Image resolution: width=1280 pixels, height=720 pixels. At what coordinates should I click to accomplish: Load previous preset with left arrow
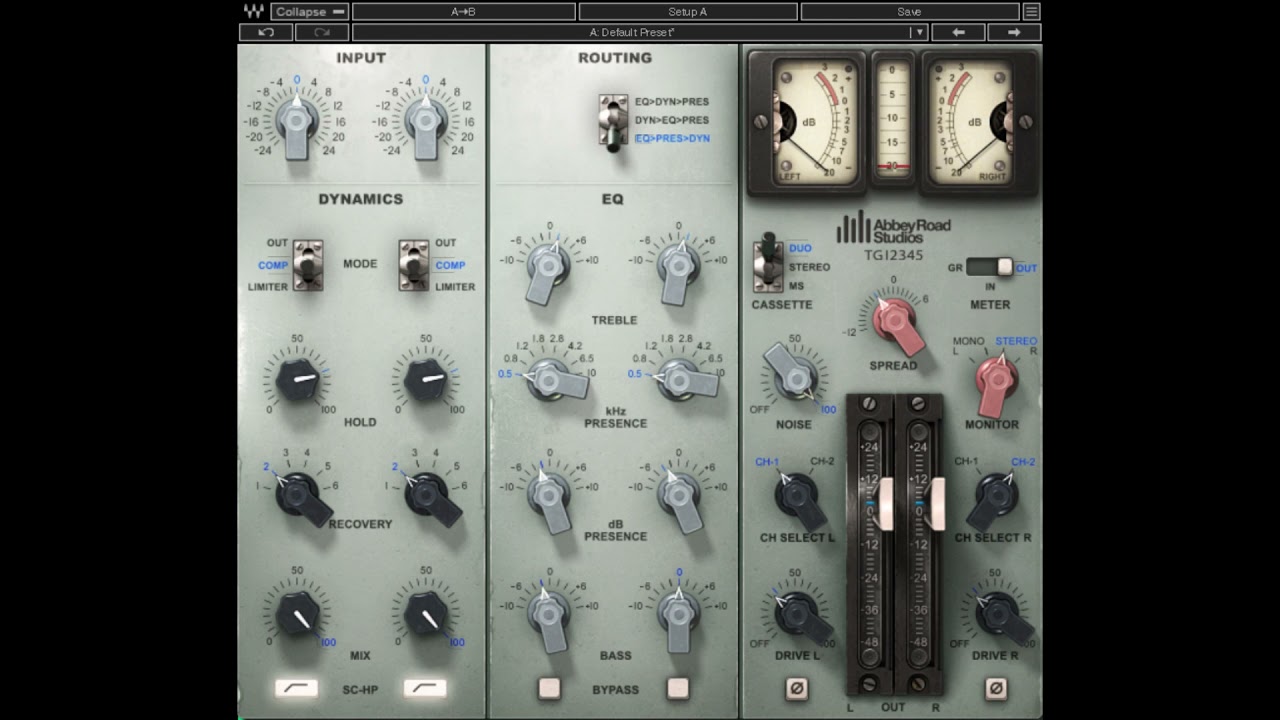click(x=958, y=32)
